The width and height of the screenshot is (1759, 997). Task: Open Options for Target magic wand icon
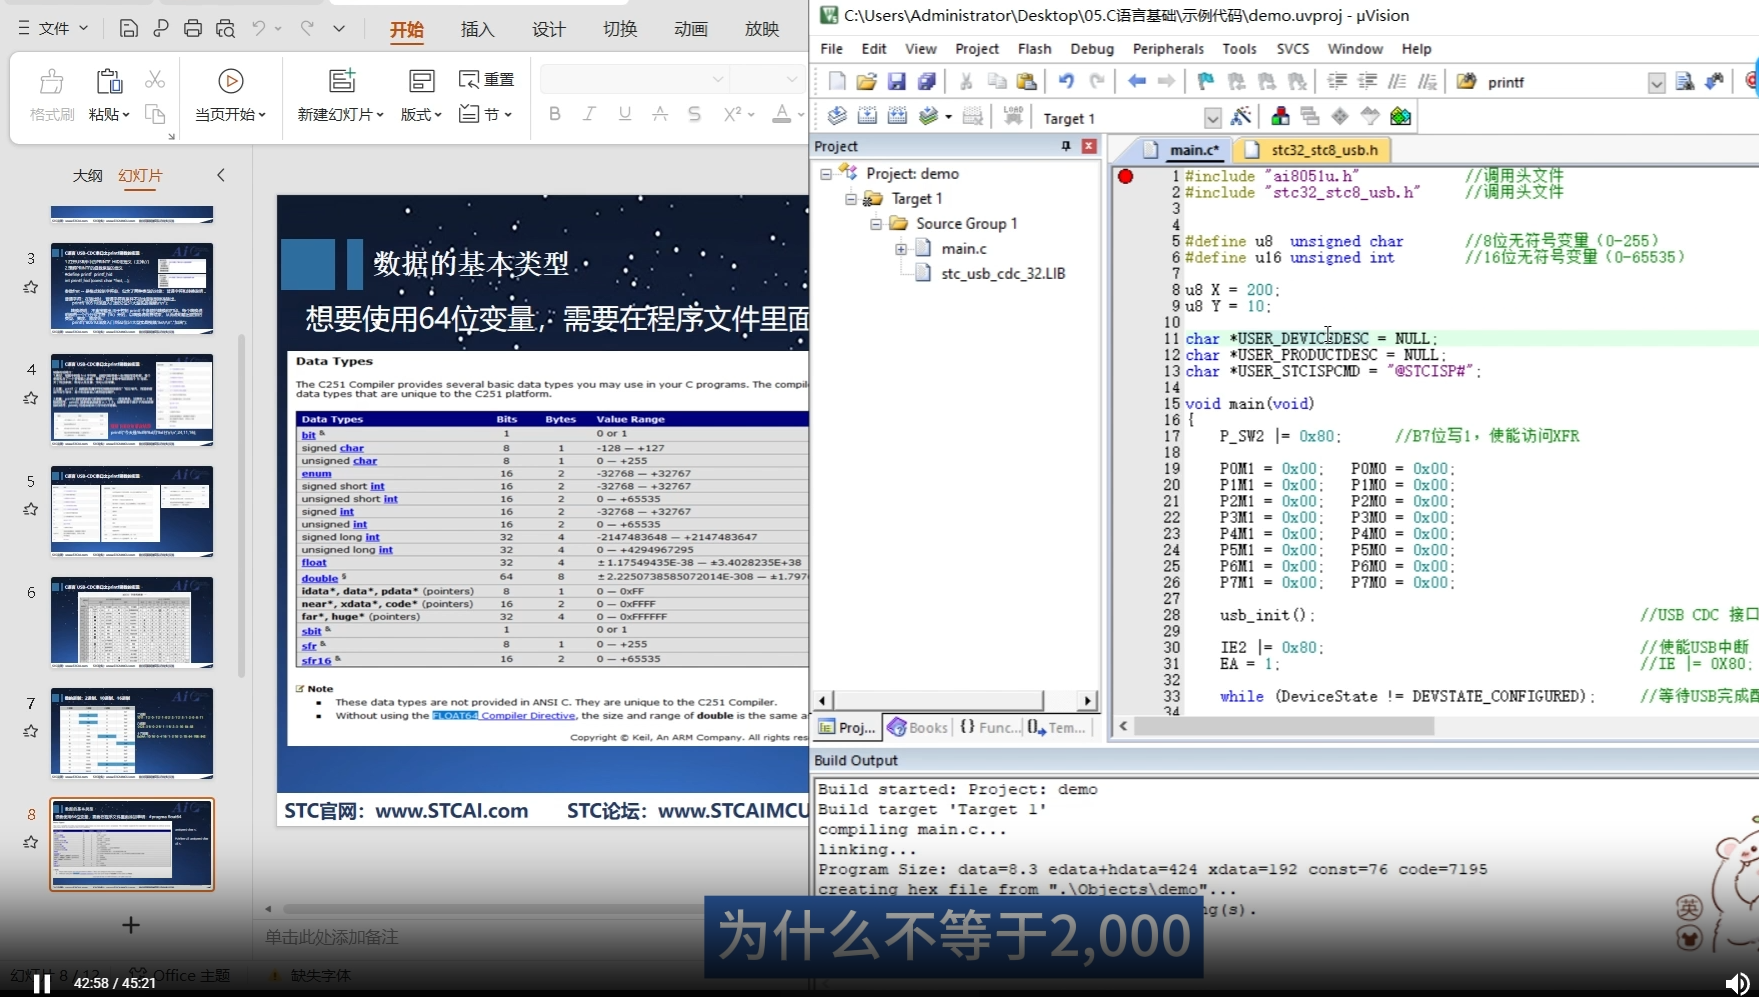(x=1241, y=117)
